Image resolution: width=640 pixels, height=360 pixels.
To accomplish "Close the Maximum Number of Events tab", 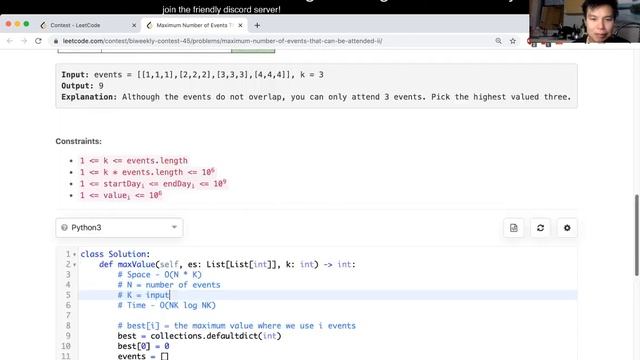I will coord(240,25).
